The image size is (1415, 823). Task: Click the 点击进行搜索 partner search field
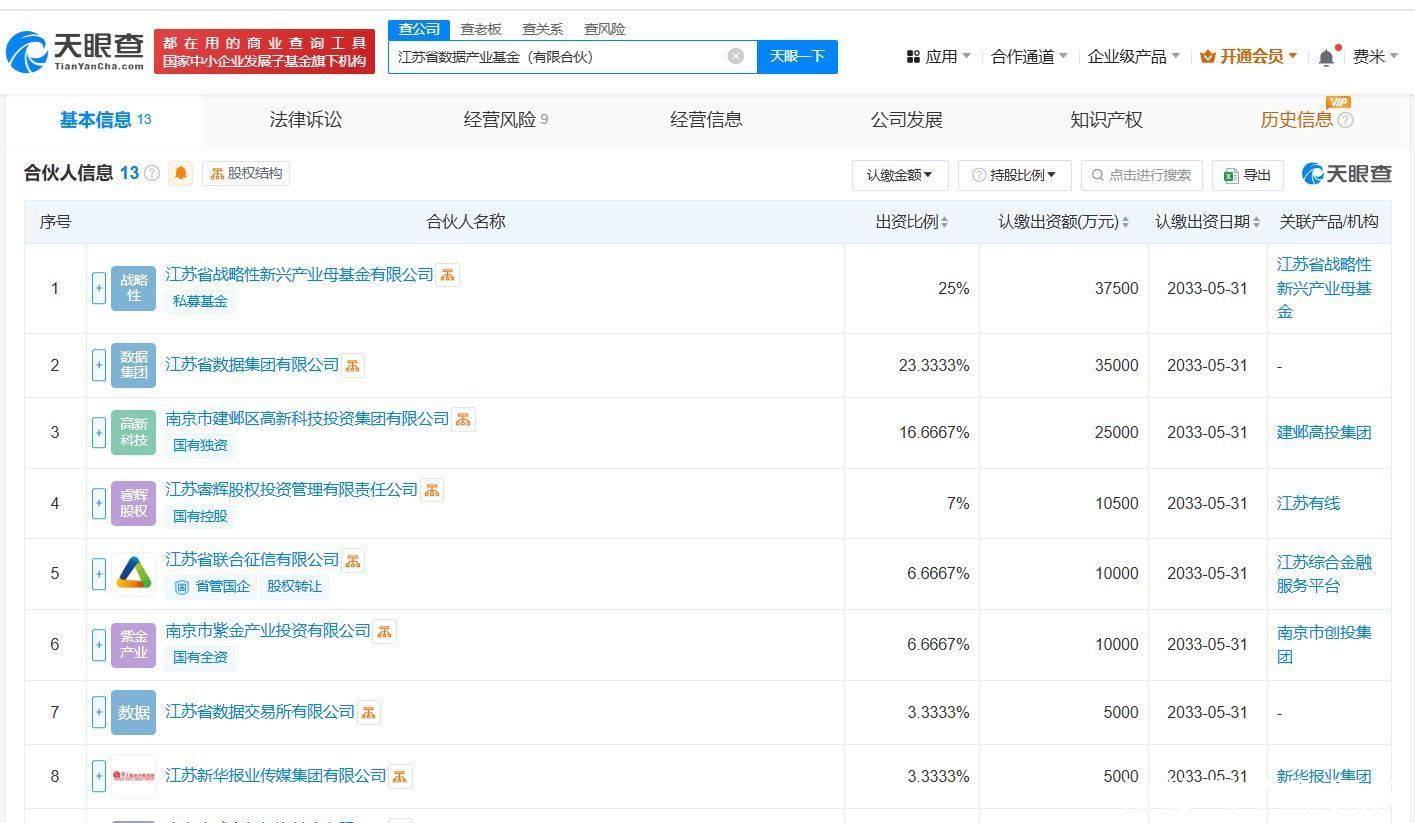(1141, 175)
